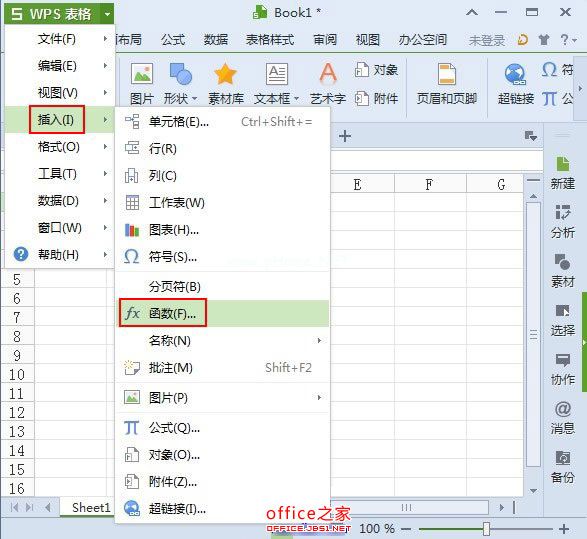The image size is (587, 539).
Task: Select 超链接(I)... menu entry
Action: pyautogui.click(x=223, y=508)
